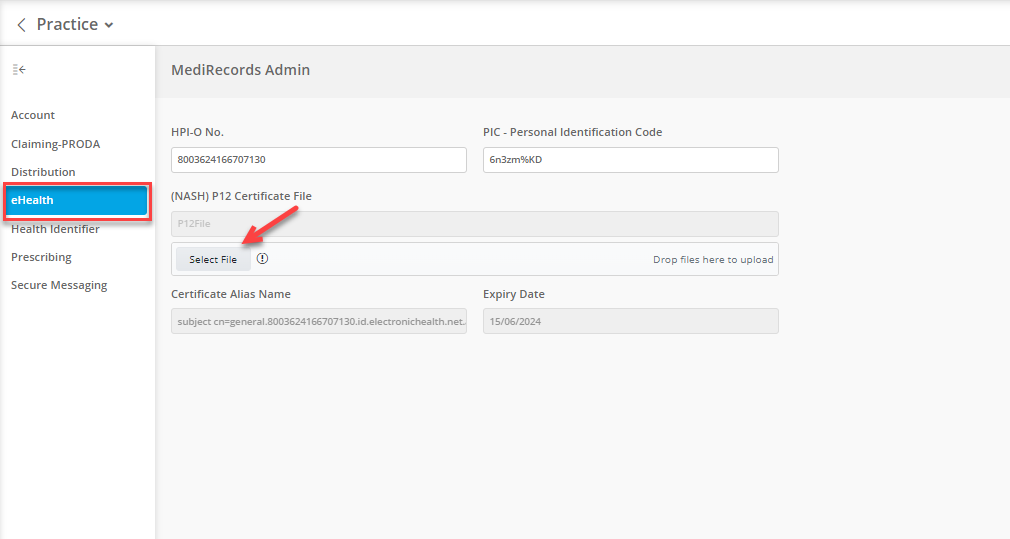
Task: Open Secure Messaging settings
Action: coord(59,285)
